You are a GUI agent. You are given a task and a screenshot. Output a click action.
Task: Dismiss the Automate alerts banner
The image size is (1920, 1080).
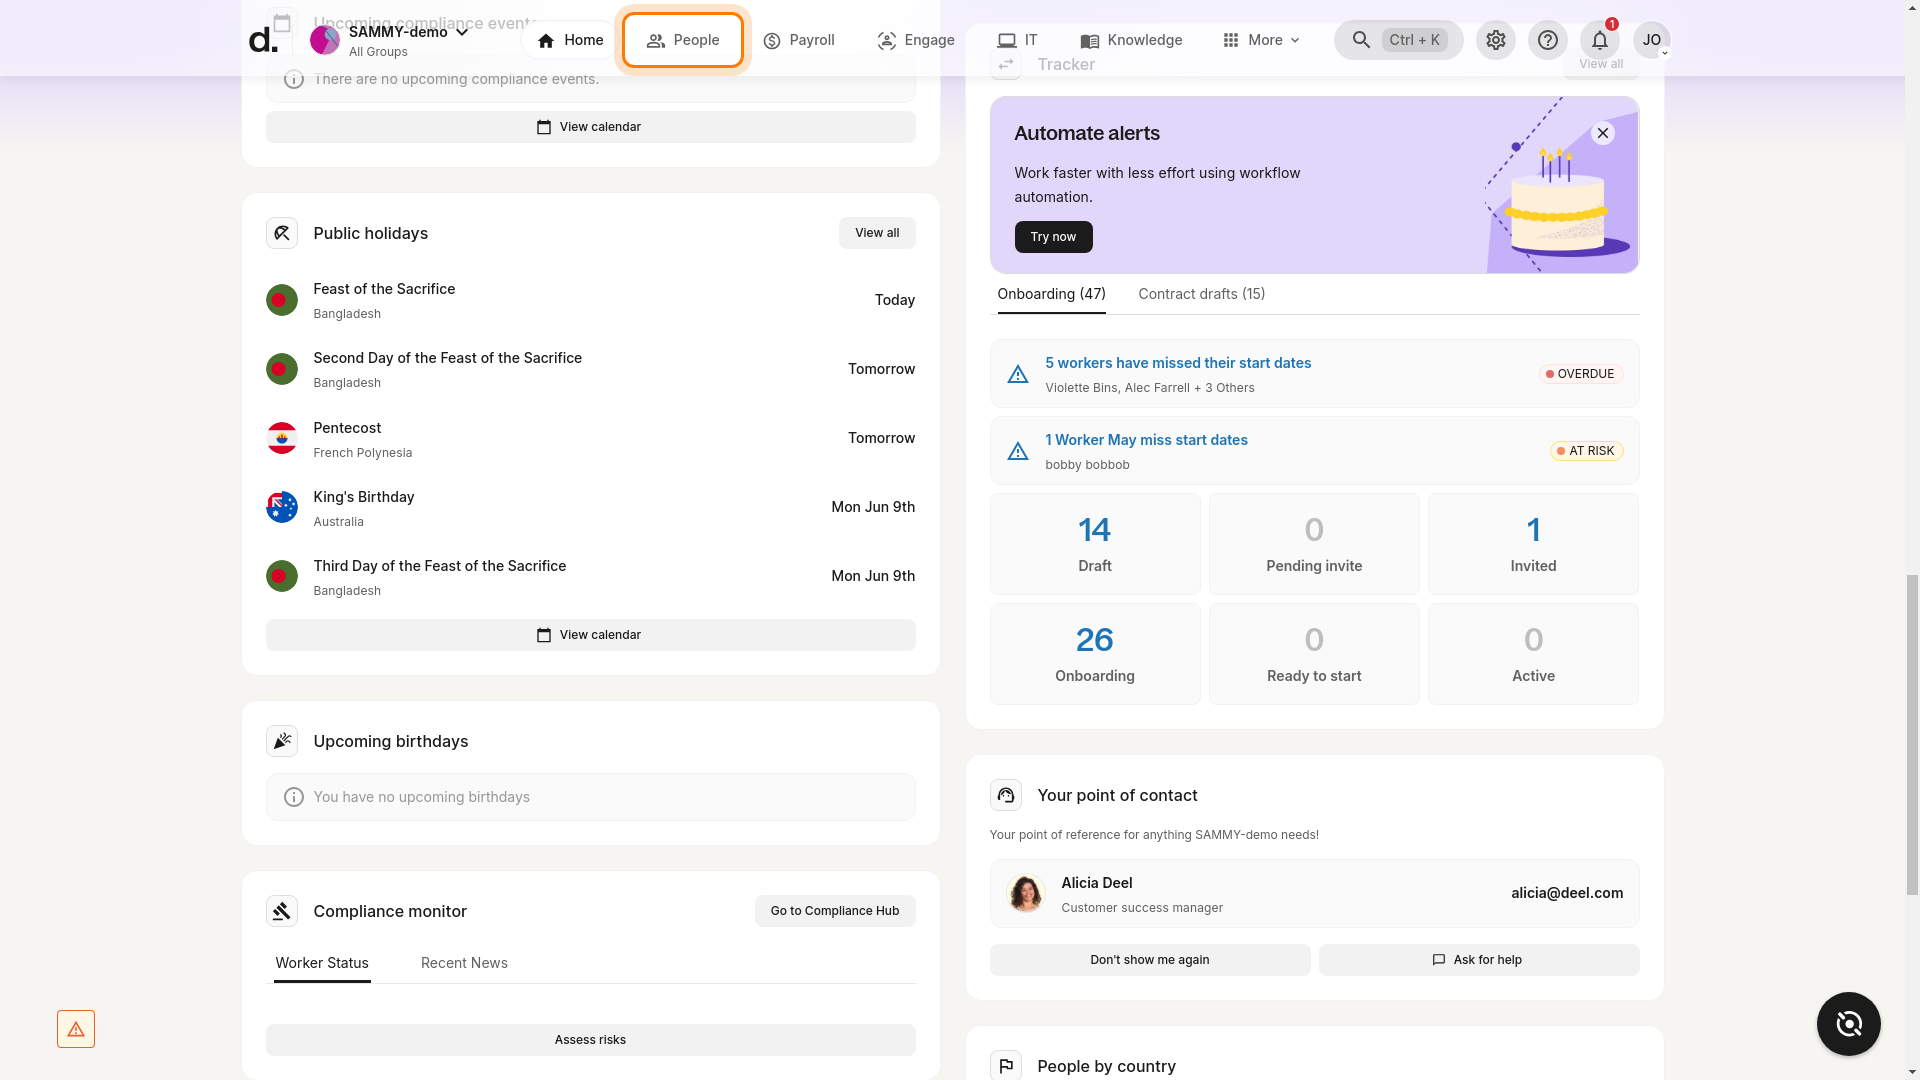[1603, 133]
